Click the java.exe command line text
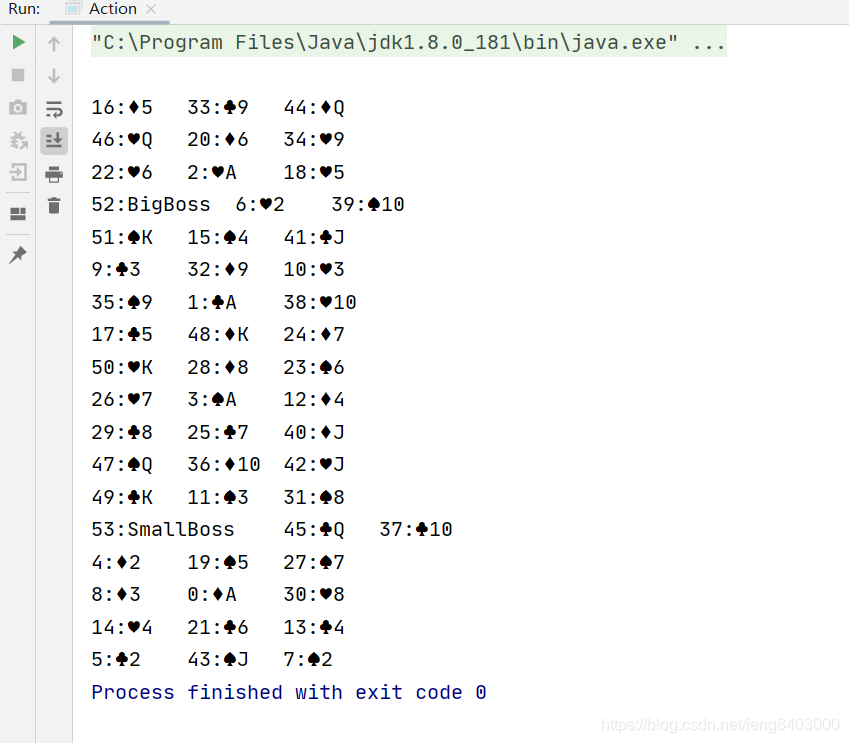 [400, 42]
